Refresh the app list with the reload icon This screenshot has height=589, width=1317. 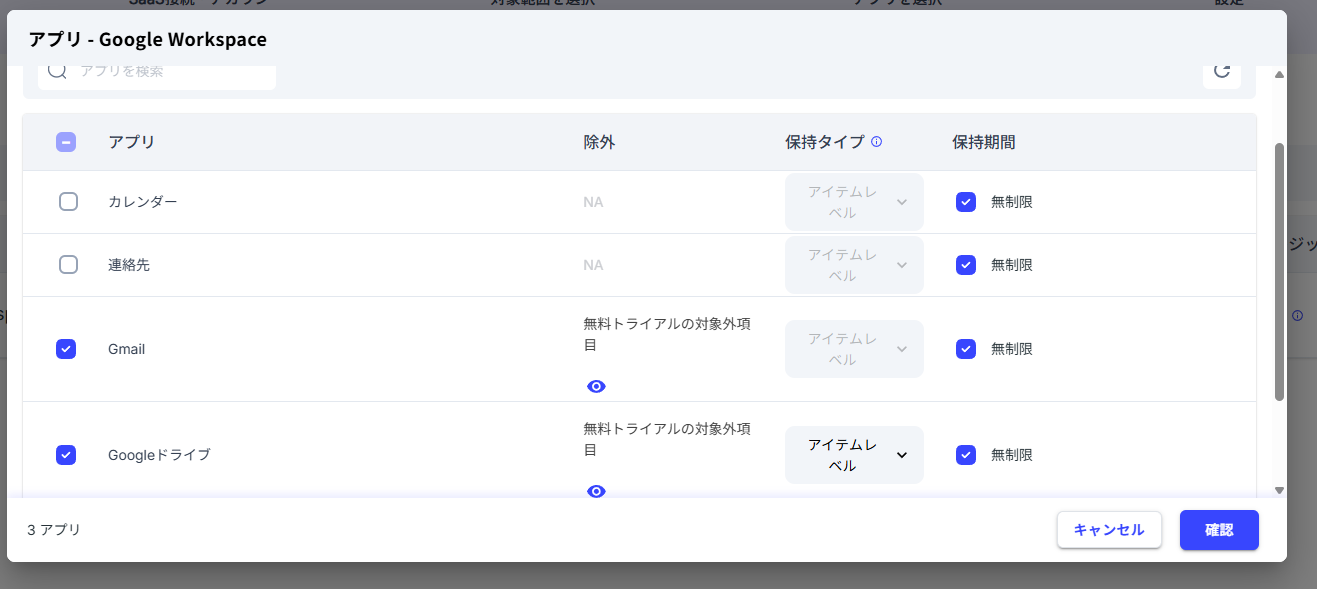click(1221, 73)
